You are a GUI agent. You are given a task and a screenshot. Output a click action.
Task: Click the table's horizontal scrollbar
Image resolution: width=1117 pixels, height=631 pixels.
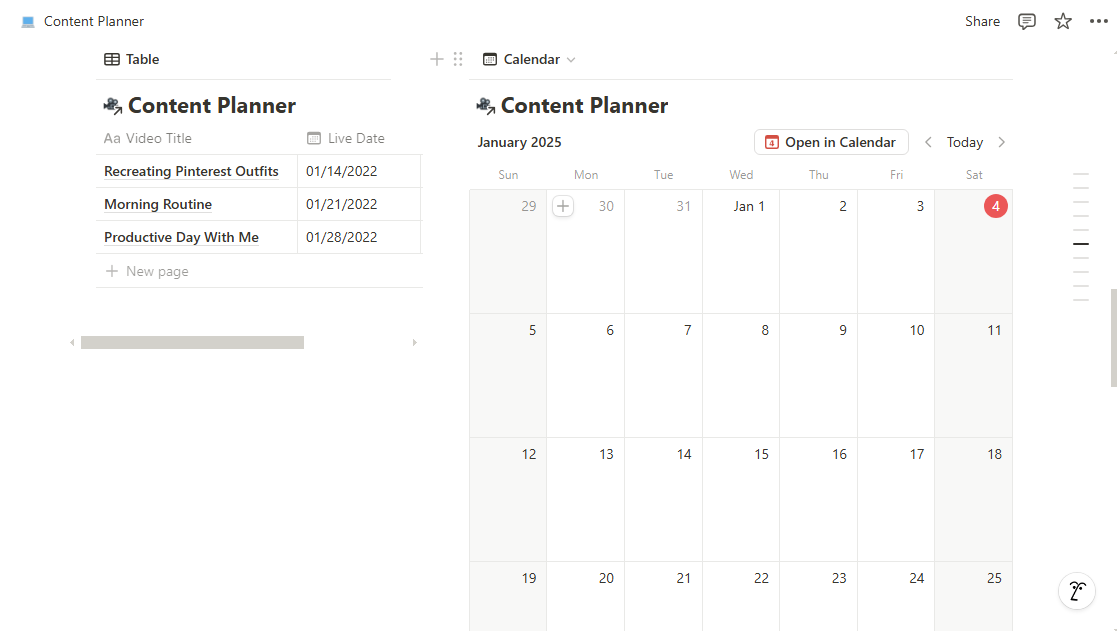click(192, 343)
